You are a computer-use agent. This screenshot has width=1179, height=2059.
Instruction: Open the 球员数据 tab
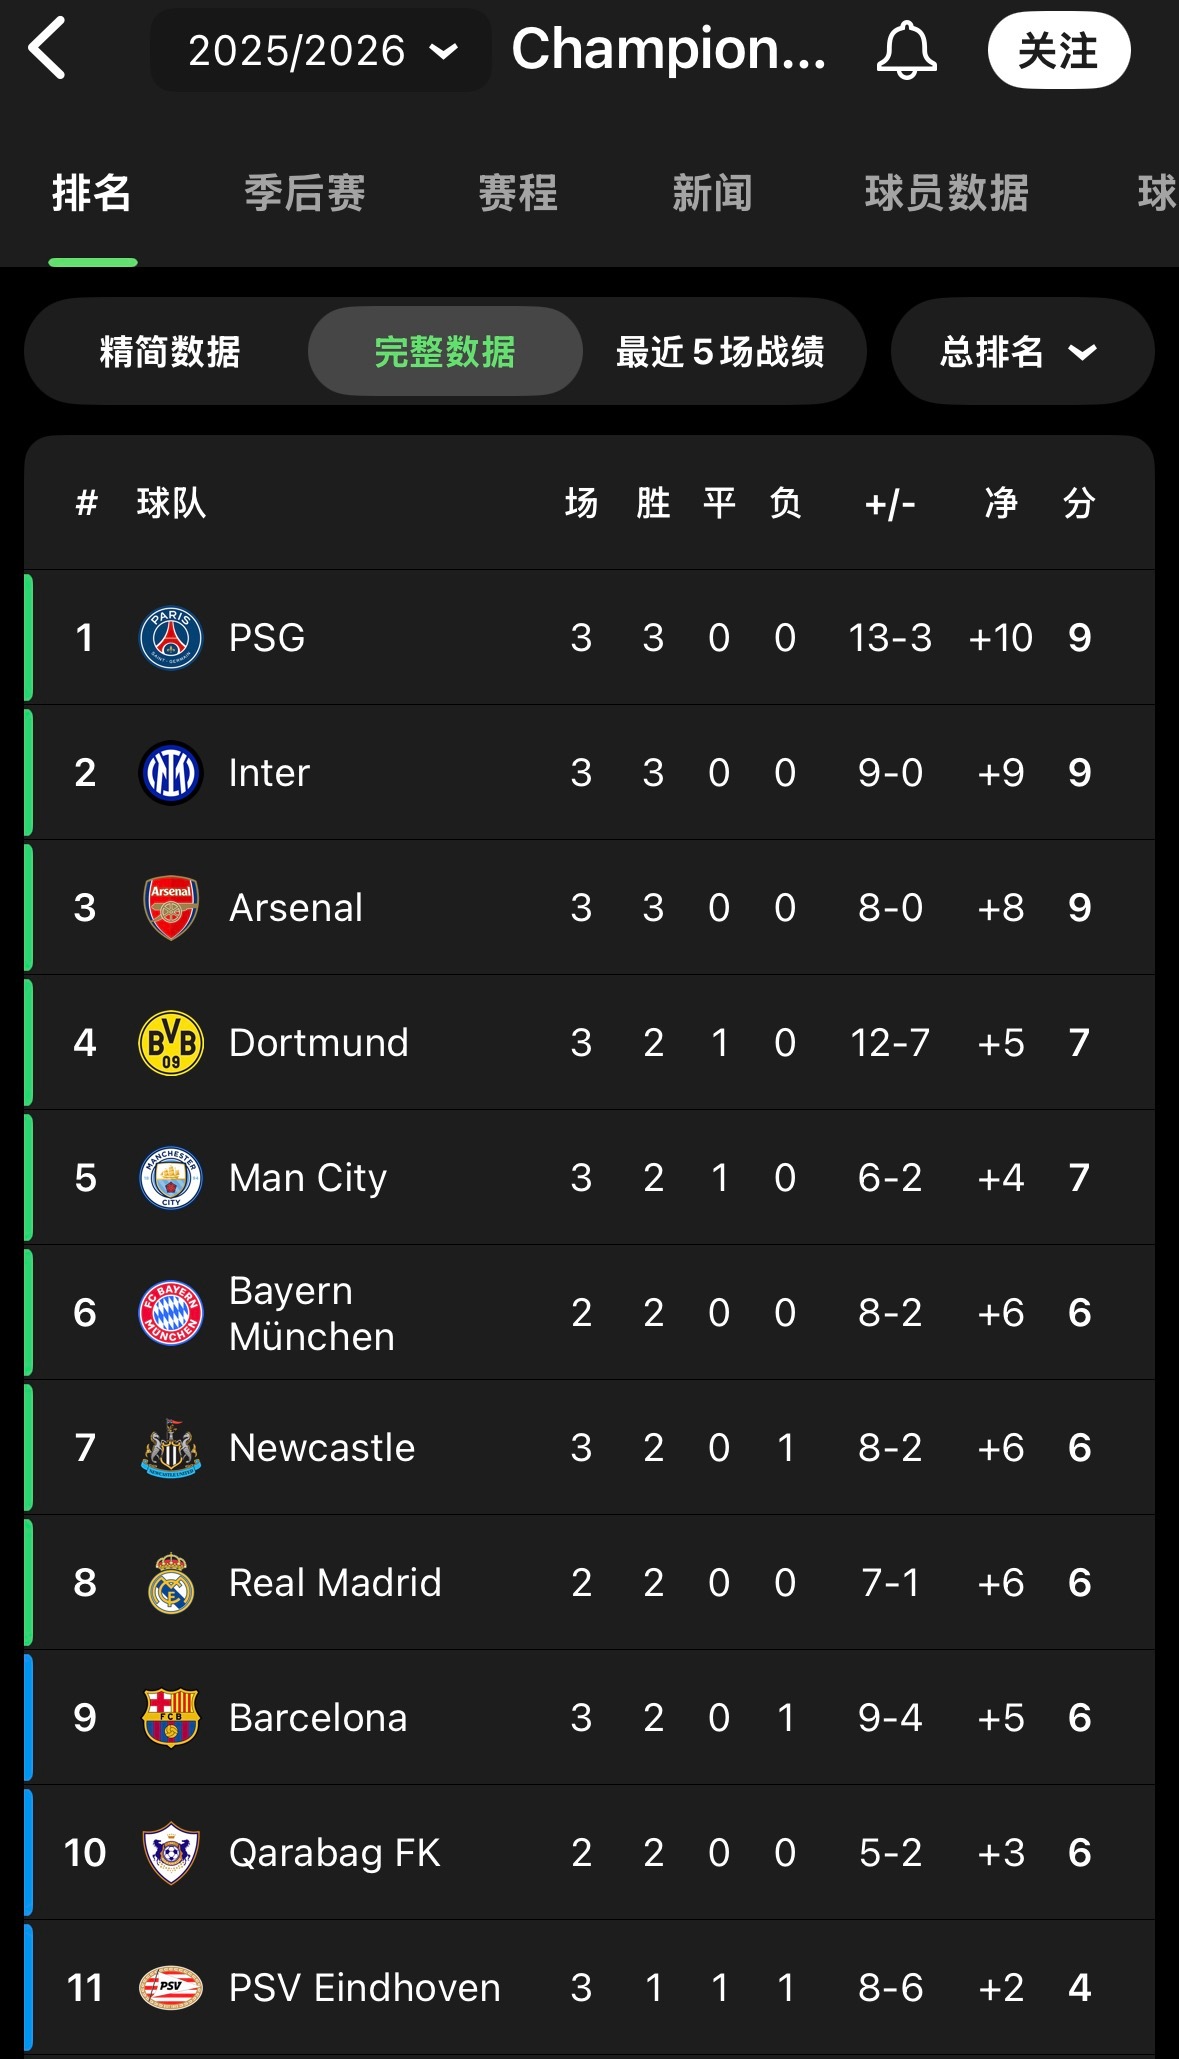pyautogui.click(x=946, y=193)
